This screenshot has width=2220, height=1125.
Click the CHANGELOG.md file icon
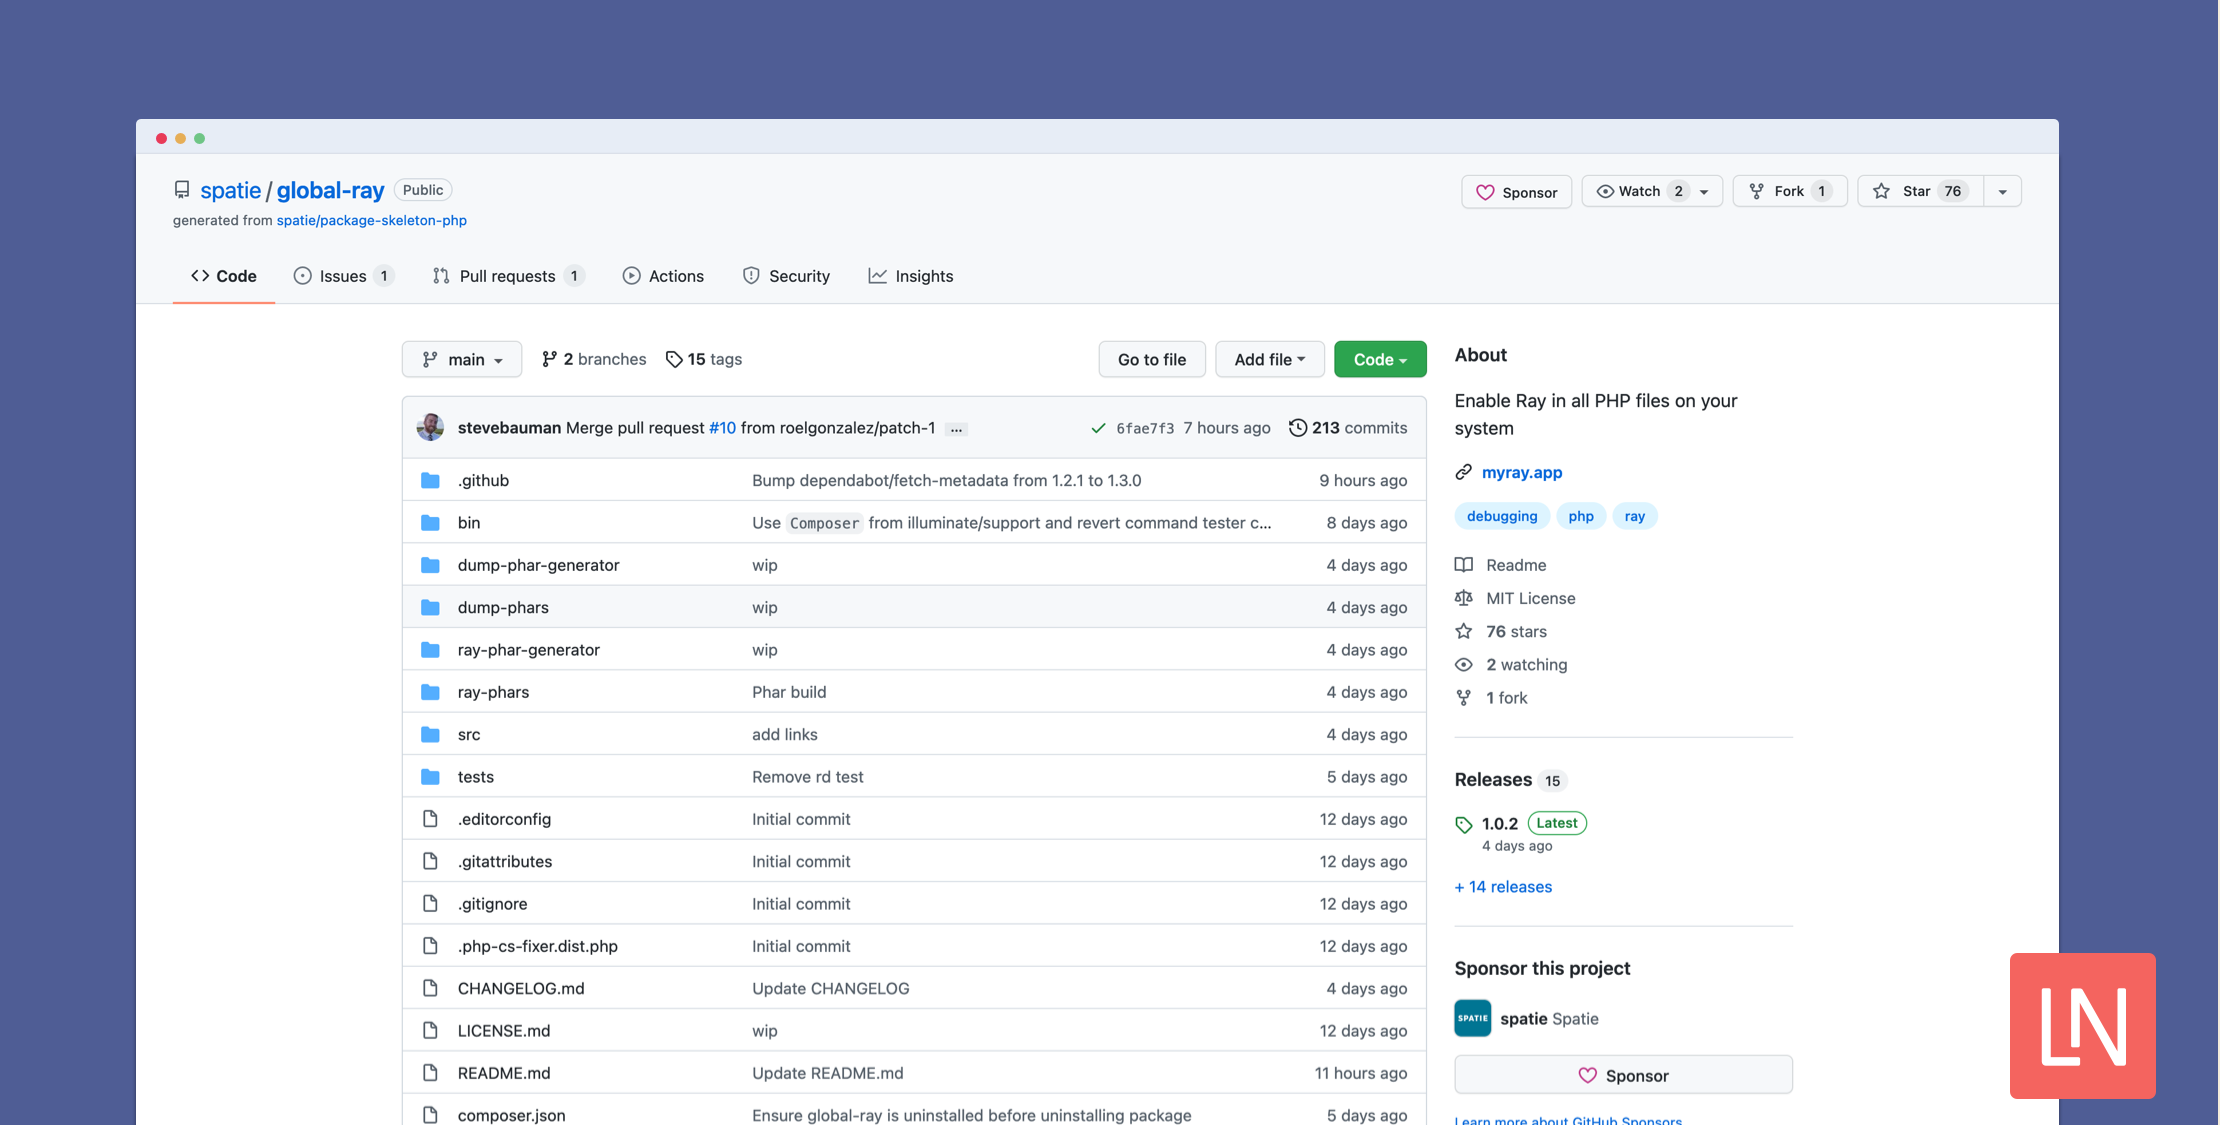click(430, 988)
